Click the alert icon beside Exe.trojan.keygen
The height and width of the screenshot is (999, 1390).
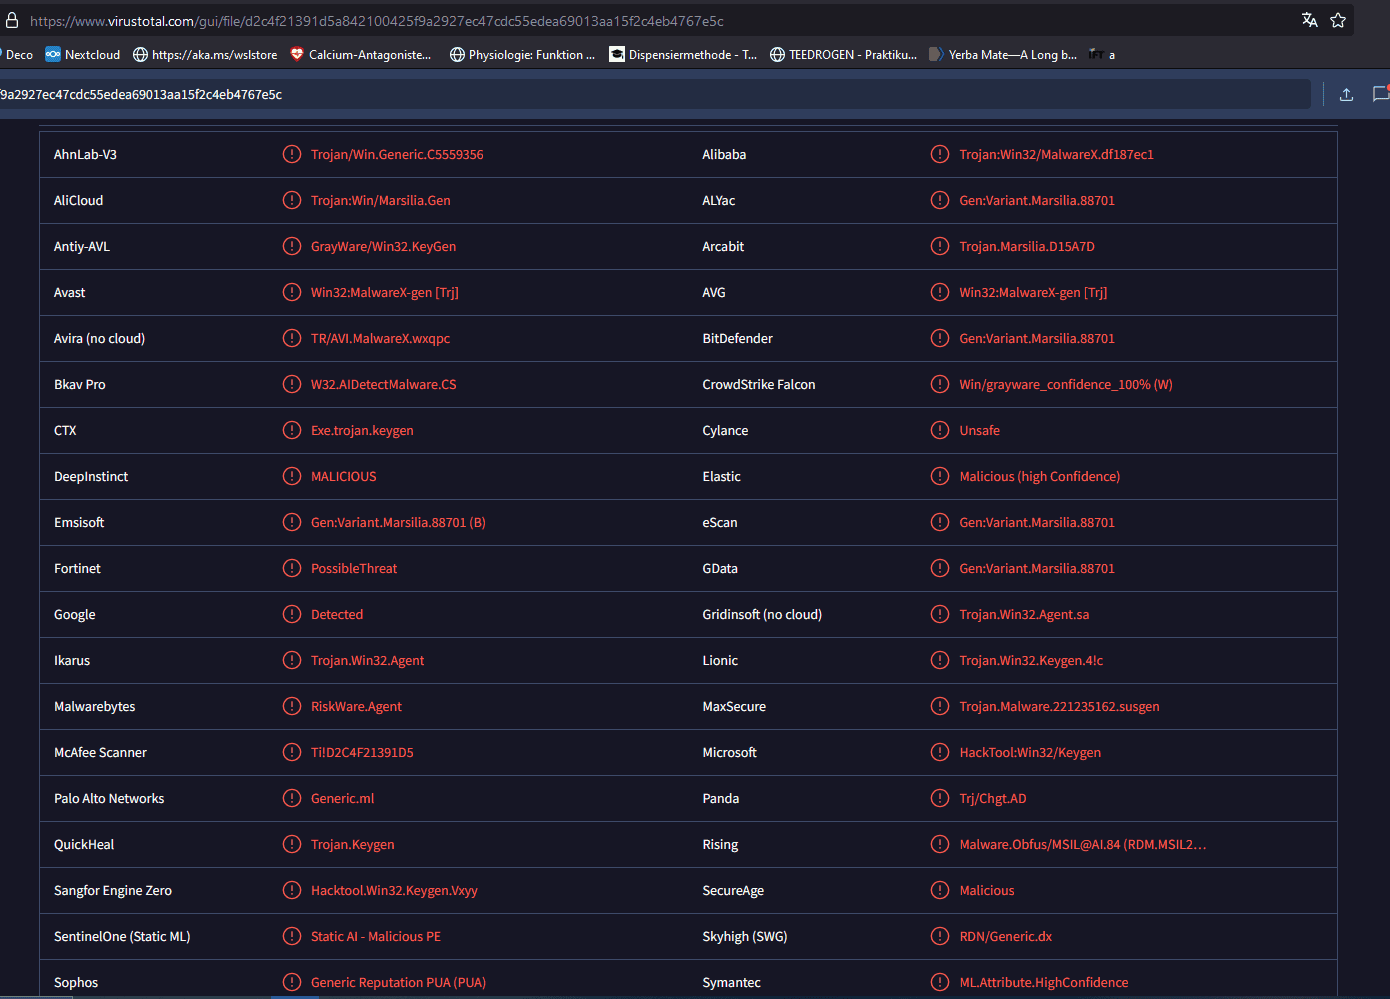(292, 430)
